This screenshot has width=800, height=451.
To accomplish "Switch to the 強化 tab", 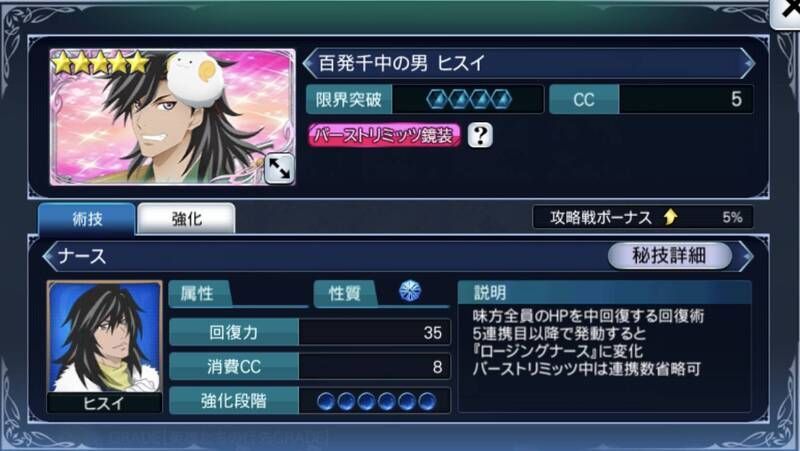I will click(x=187, y=219).
